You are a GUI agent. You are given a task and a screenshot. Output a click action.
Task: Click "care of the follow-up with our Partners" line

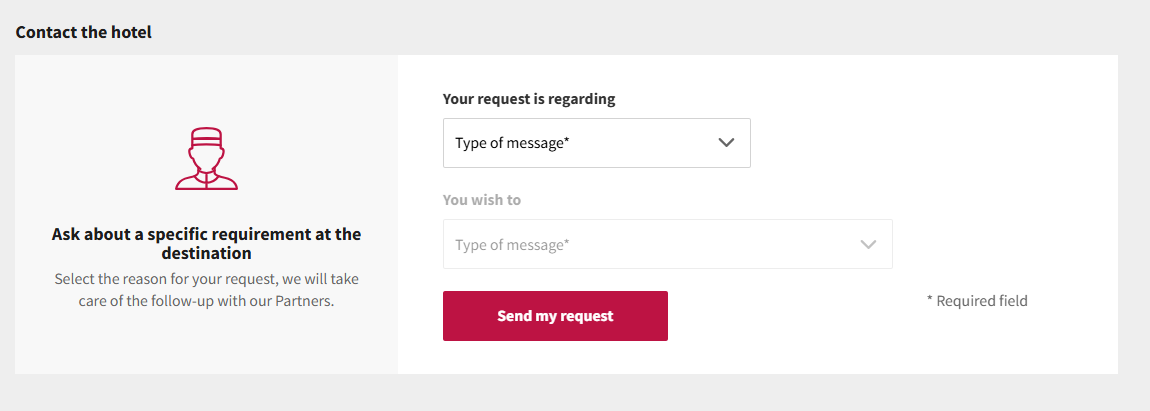click(206, 302)
